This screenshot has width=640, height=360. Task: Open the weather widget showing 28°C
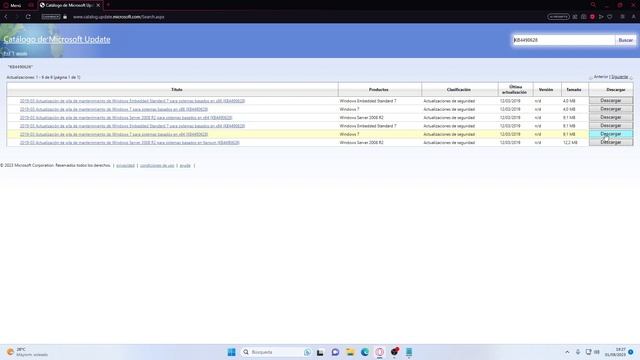click(27, 352)
